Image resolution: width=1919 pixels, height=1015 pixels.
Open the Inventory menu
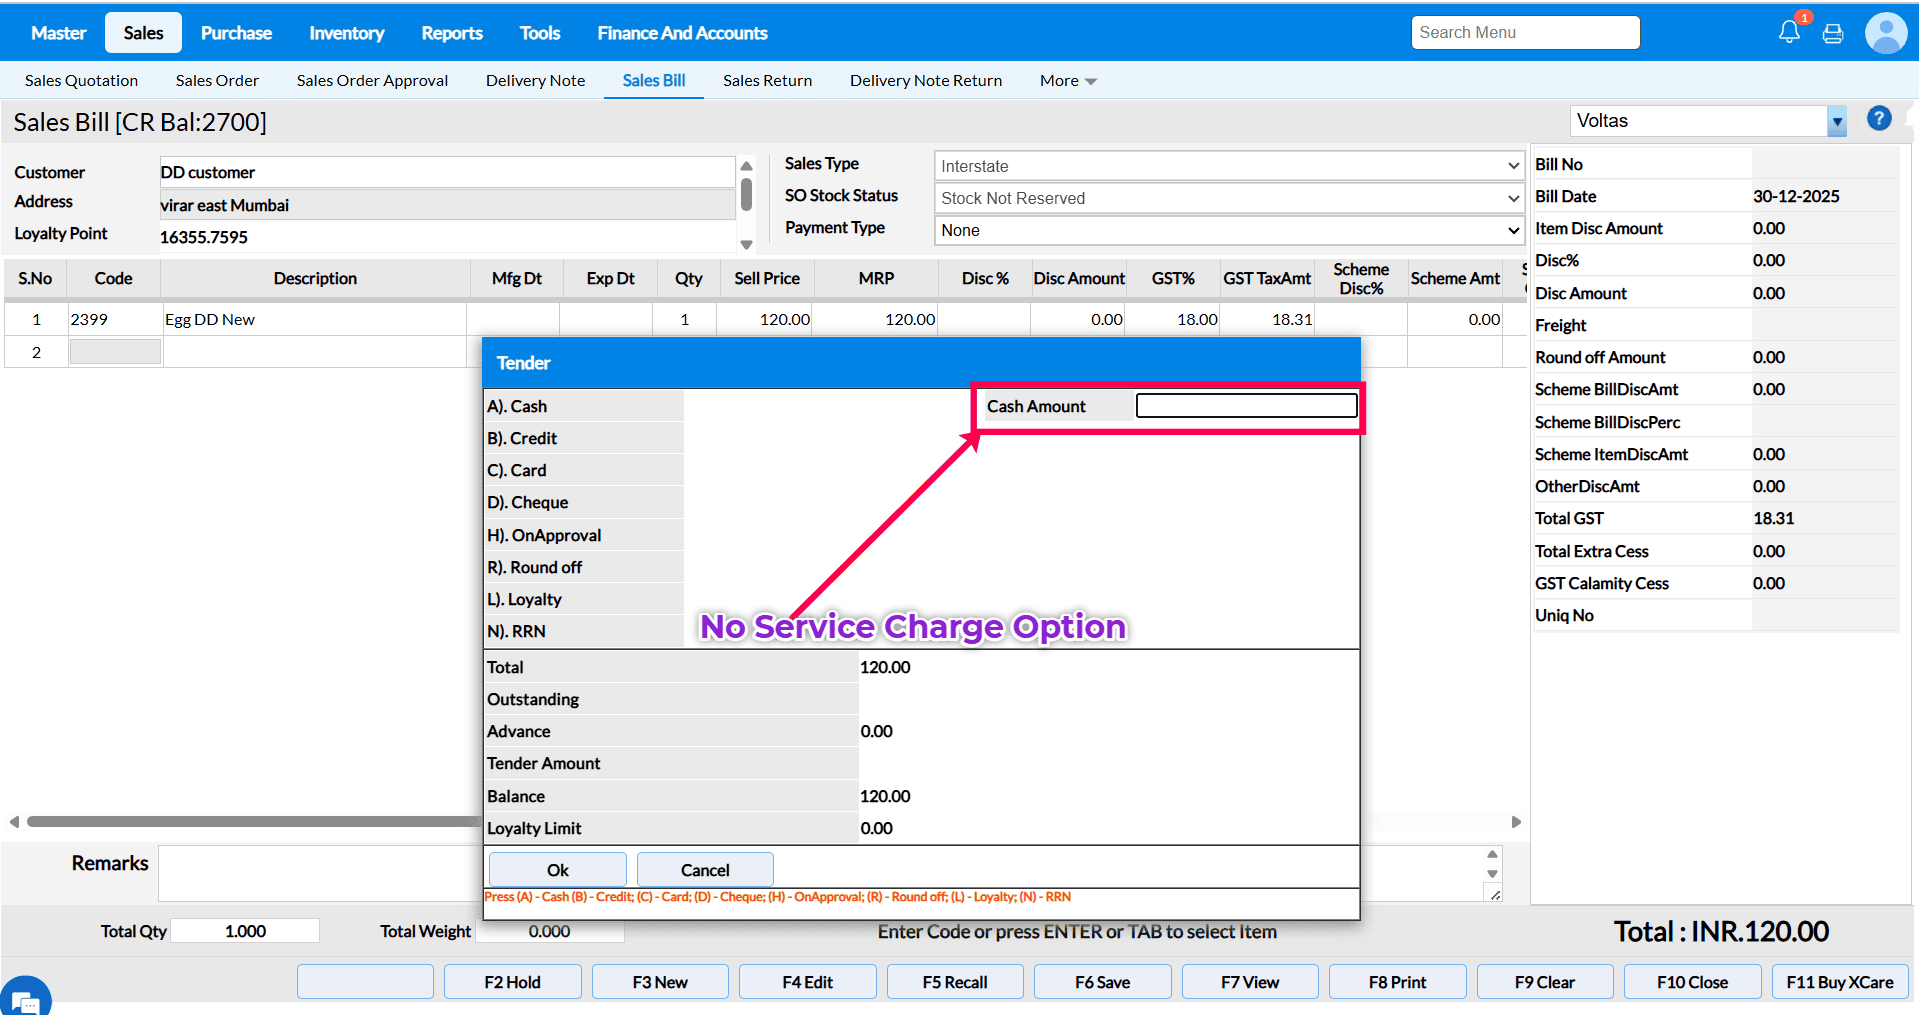(346, 33)
